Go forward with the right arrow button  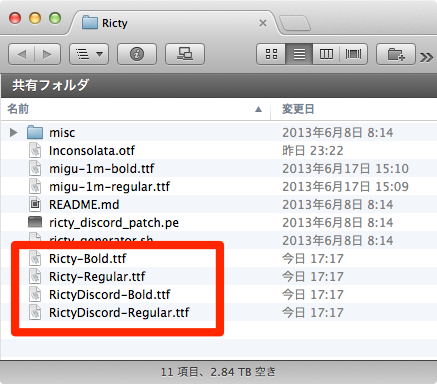pyautogui.click(x=47, y=54)
